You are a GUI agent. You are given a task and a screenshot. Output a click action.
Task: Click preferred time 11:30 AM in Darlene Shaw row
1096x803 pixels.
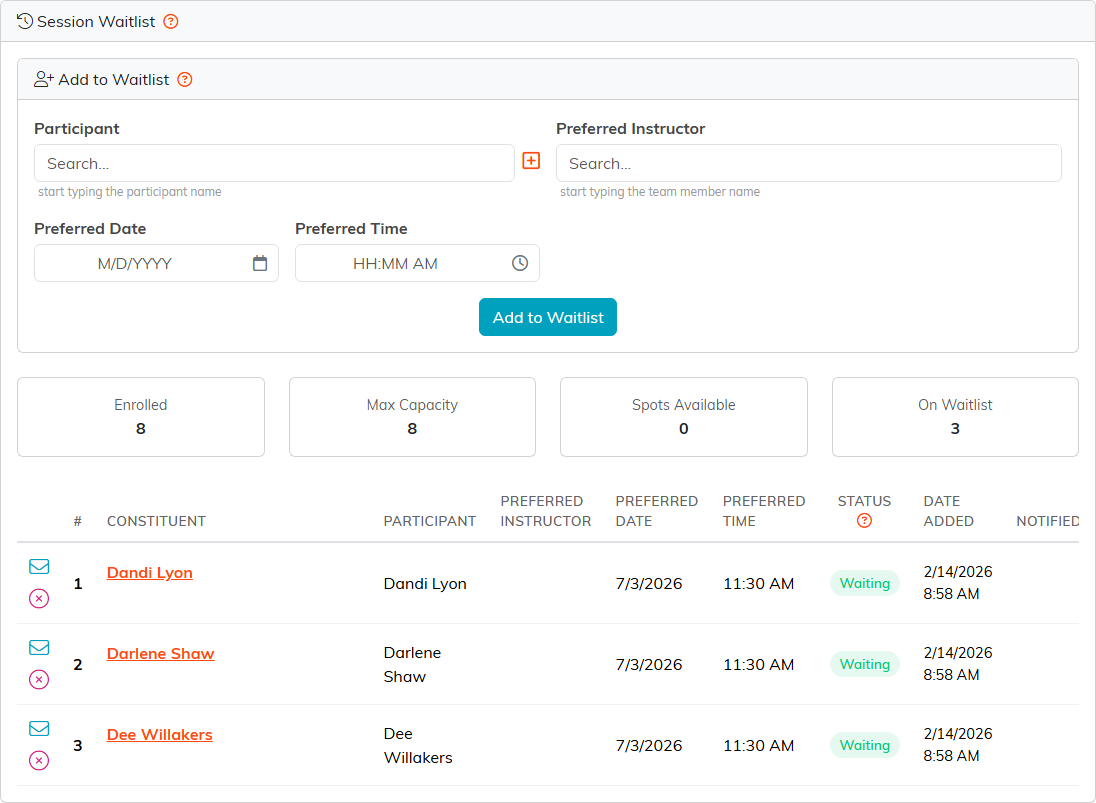click(758, 665)
